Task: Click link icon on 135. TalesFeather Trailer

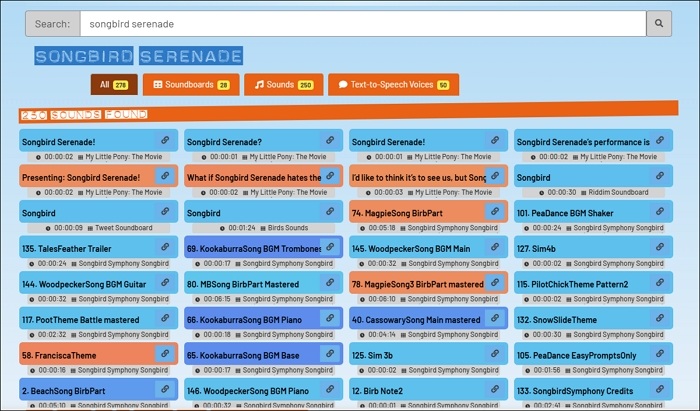Action: [x=165, y=247]
